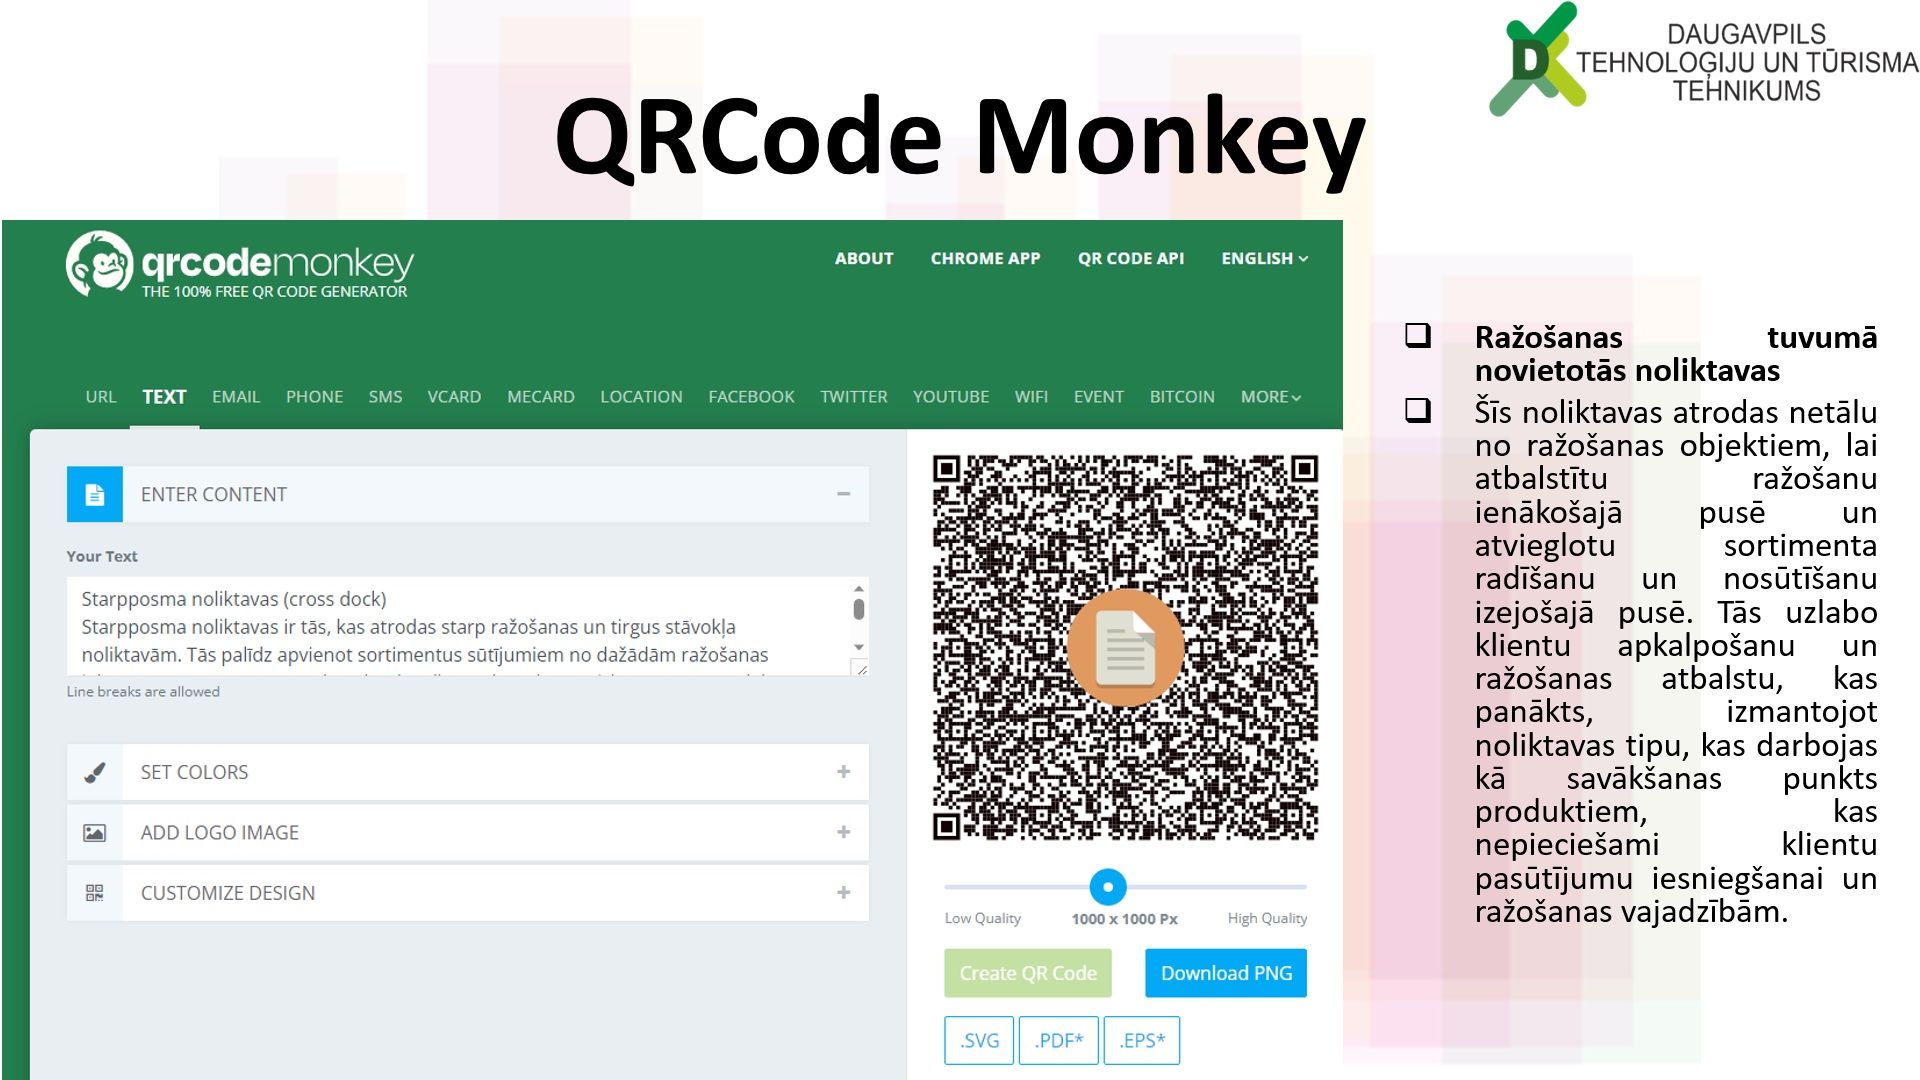
Task: Open the PHONE tab
Action: click(x=314, y=397)
